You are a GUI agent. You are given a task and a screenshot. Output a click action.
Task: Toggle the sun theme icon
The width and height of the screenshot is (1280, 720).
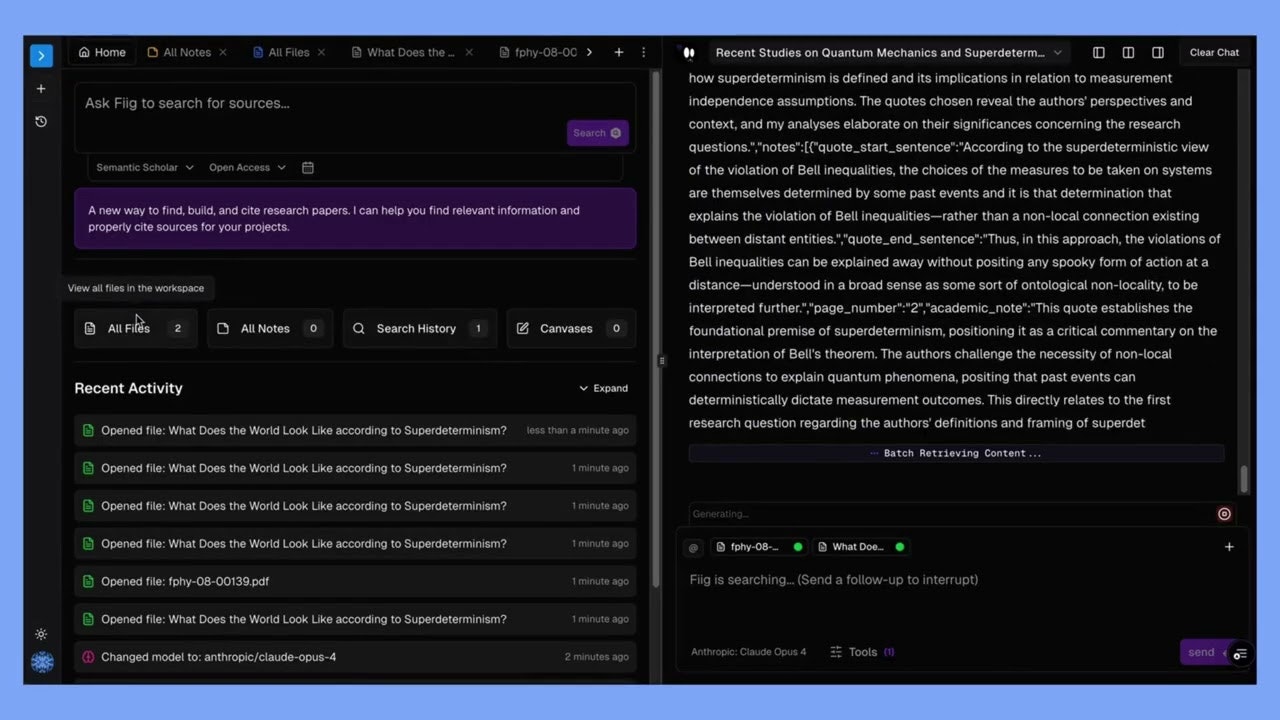point(41,634)
